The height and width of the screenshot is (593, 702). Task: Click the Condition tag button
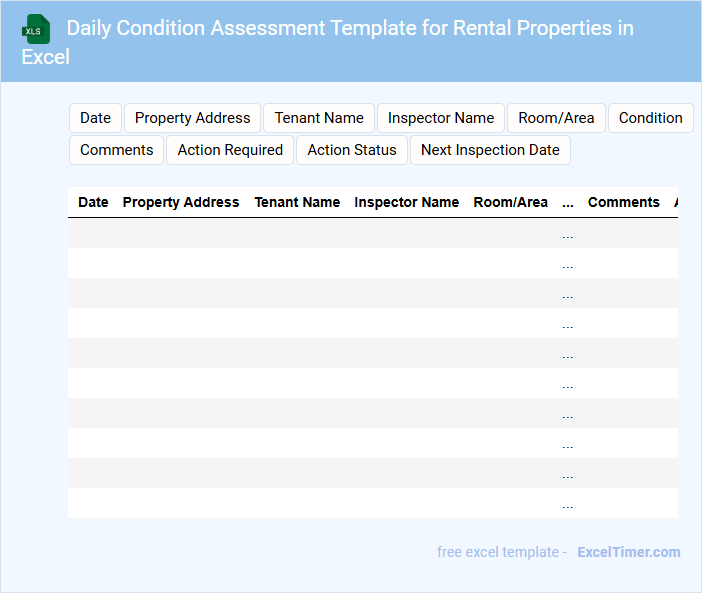click(x=650, y=118)
